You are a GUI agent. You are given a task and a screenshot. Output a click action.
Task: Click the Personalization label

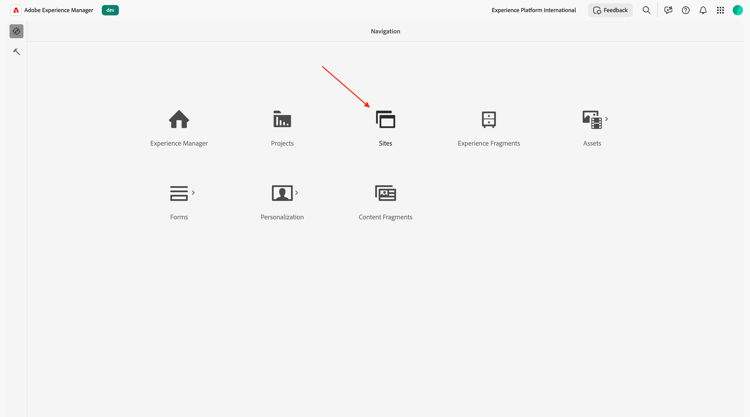pos(282,217)
